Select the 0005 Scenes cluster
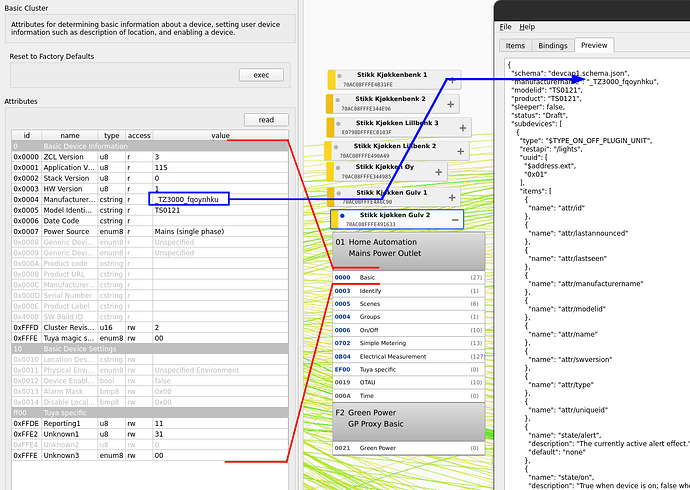 [x=409, y=304]
